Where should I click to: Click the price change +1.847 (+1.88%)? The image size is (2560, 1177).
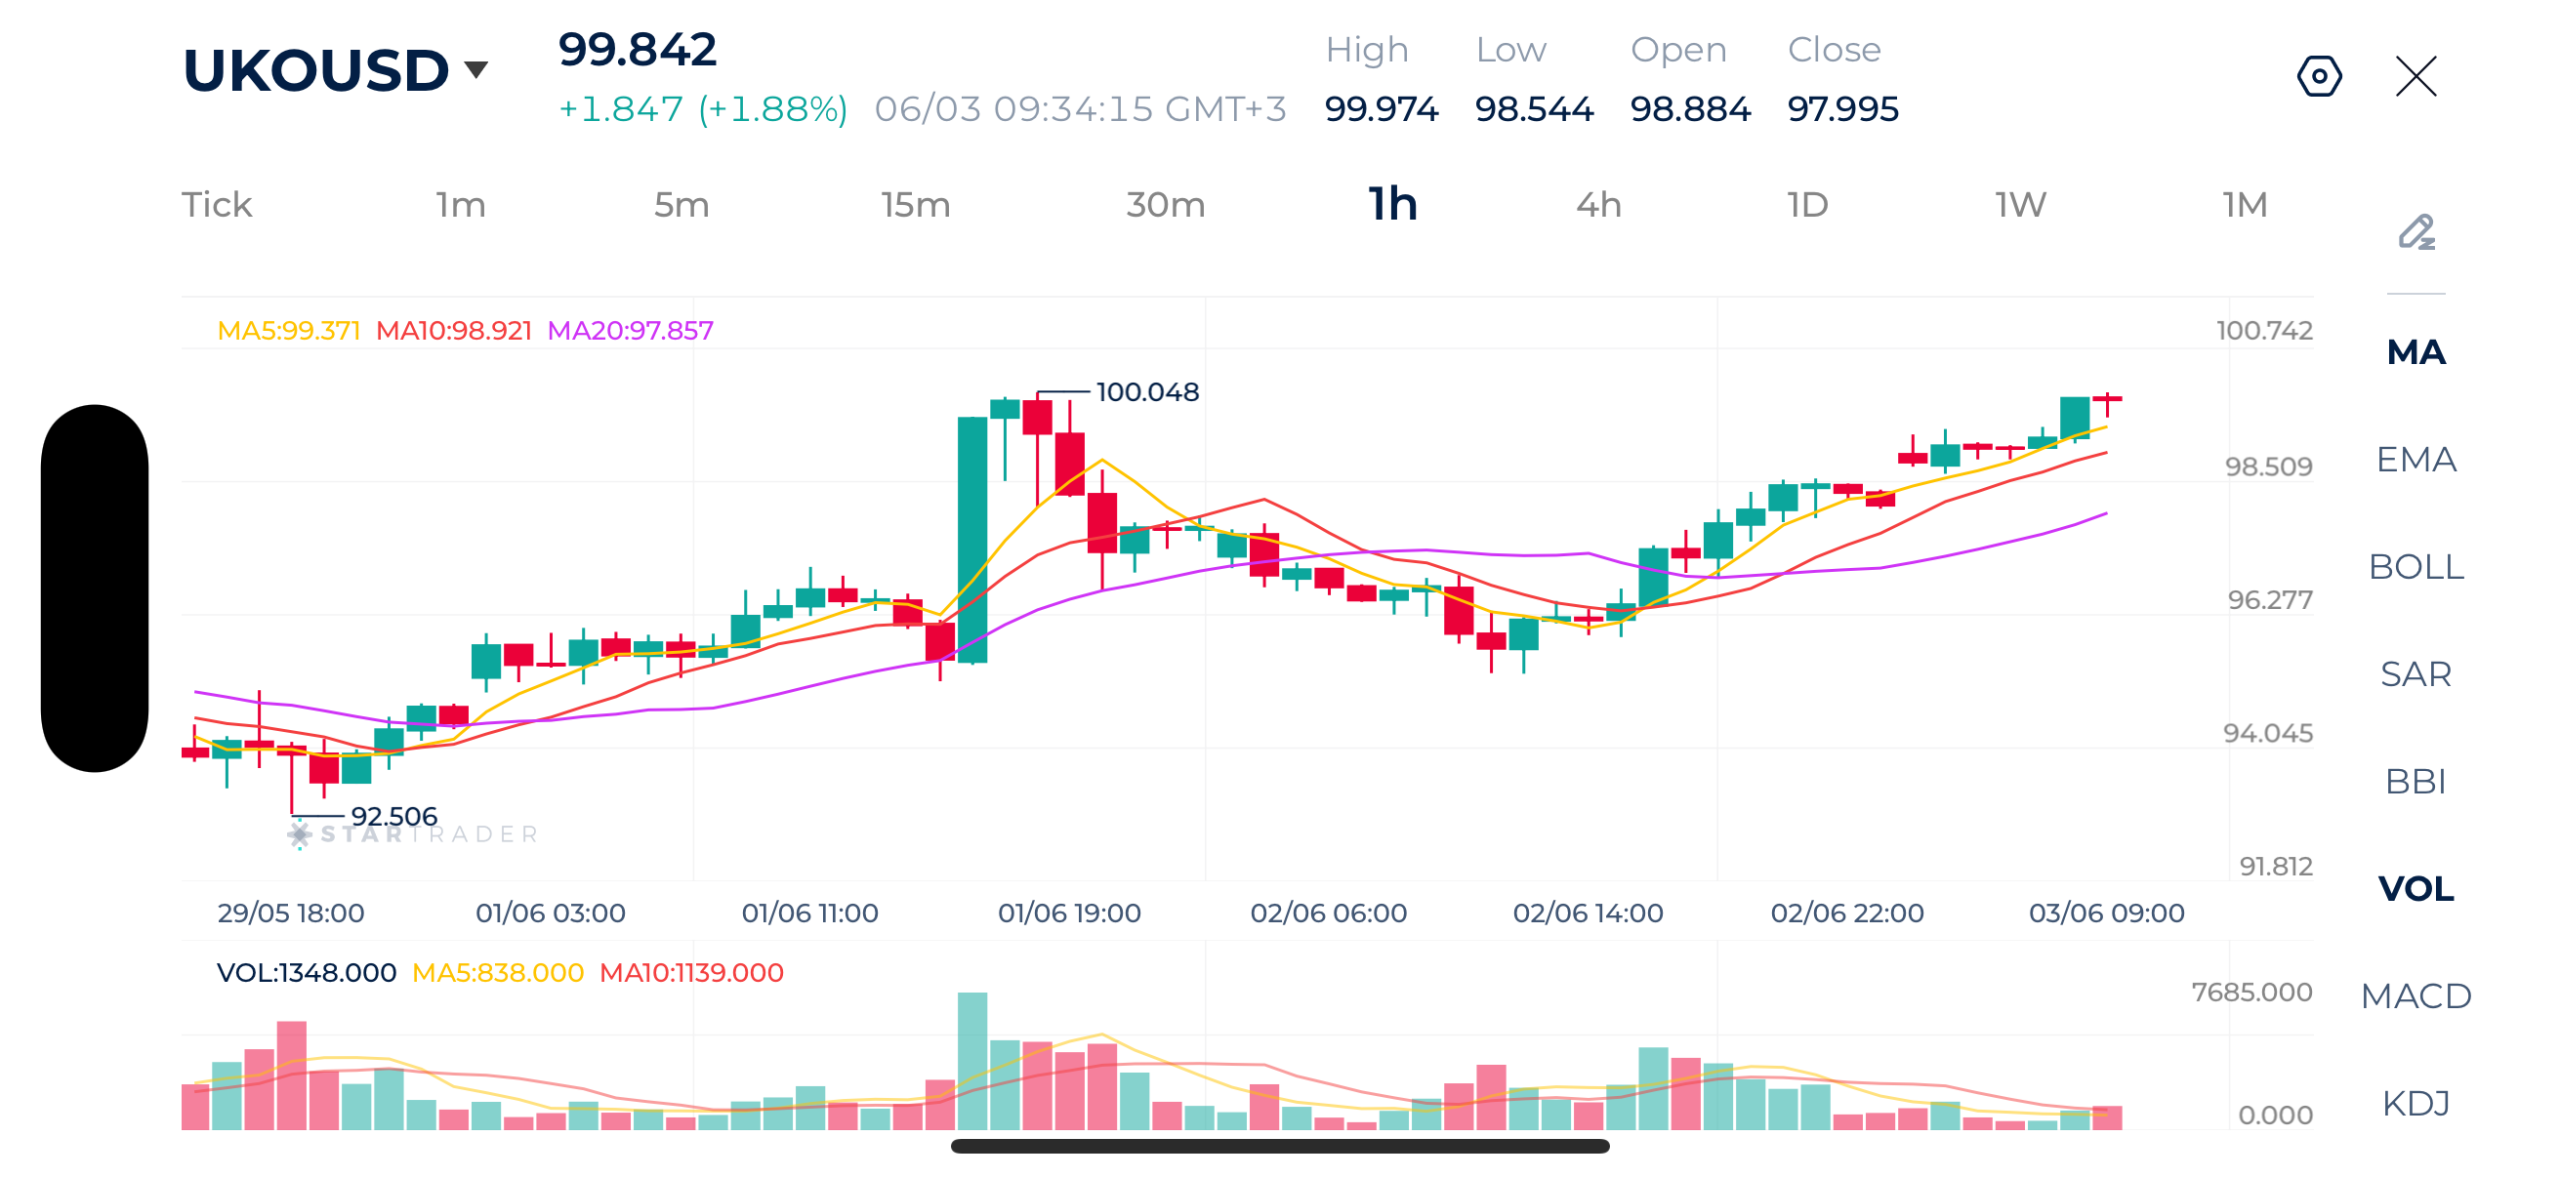coord(702,108)
